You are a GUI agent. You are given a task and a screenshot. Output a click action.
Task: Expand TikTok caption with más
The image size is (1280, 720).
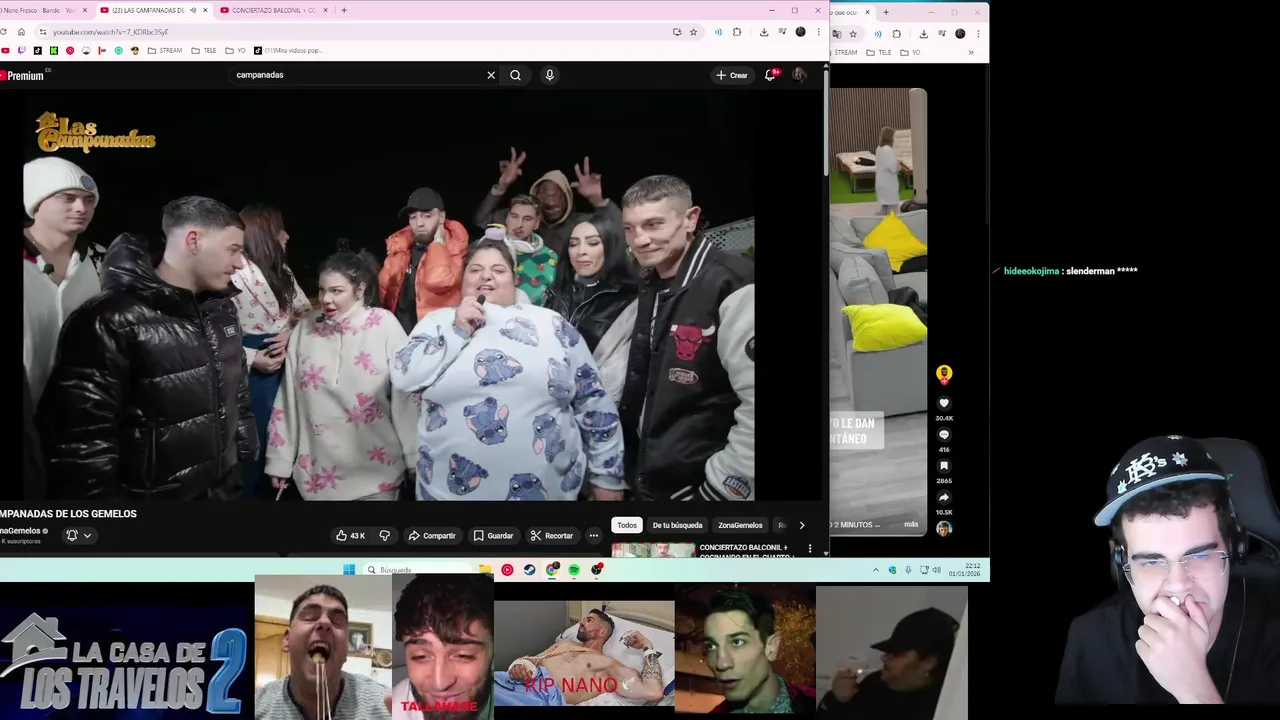[911, 524]
